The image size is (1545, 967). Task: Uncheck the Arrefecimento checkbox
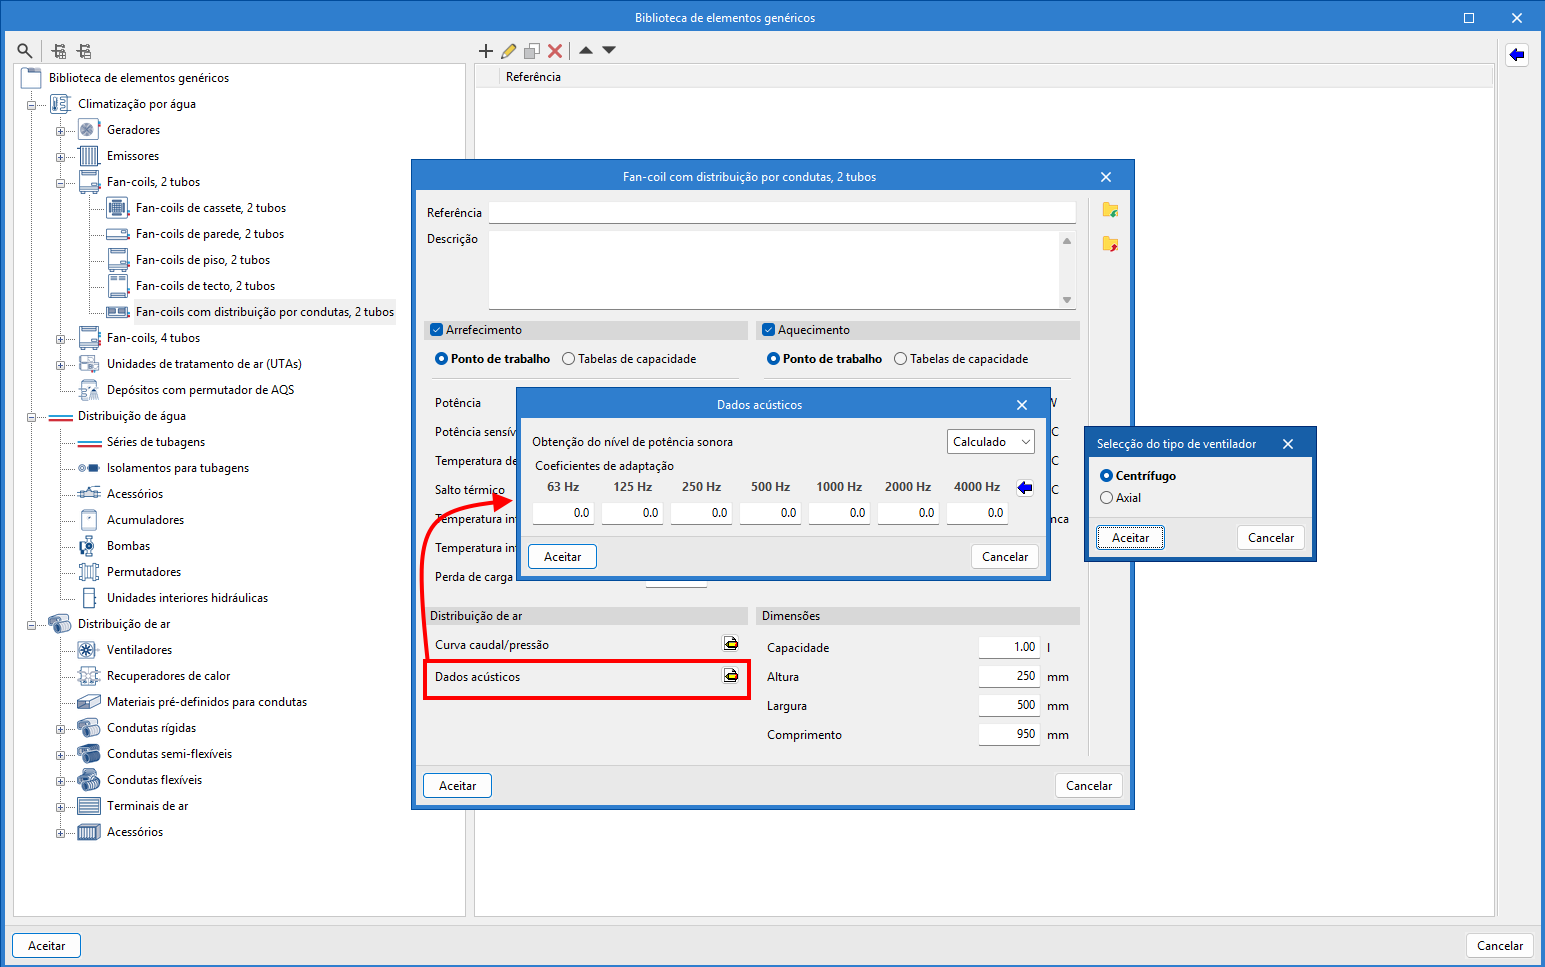pos(436,330)
